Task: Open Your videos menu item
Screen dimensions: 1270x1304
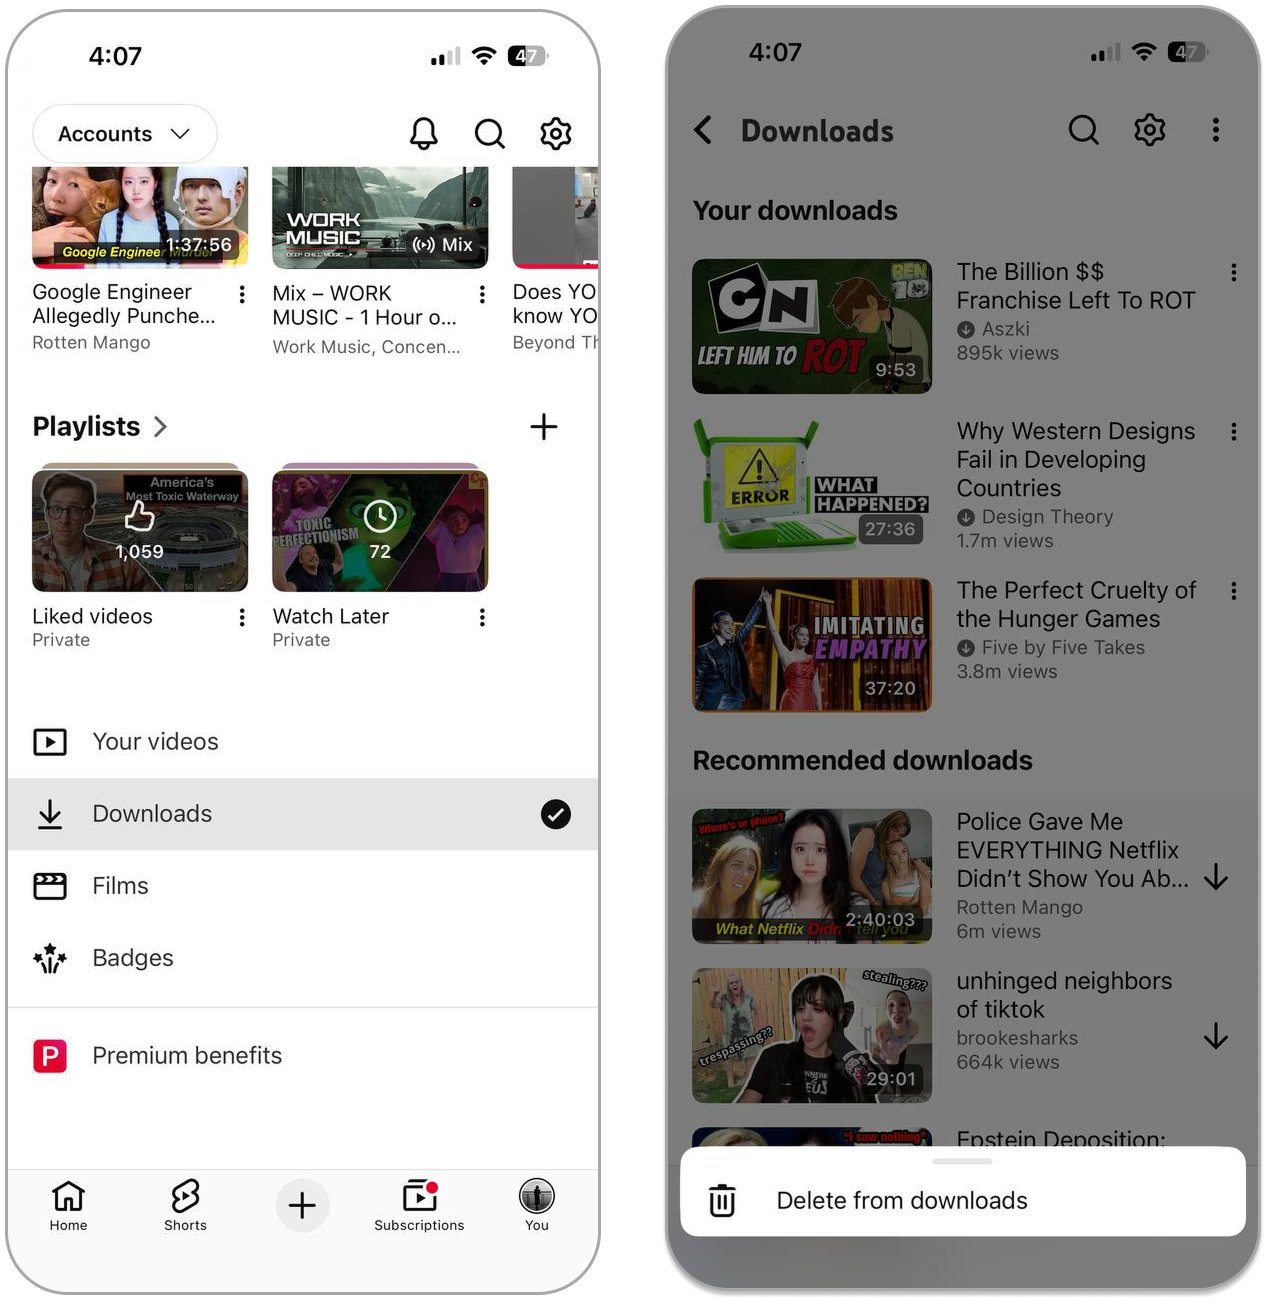Action: click(x=303, y=742)
